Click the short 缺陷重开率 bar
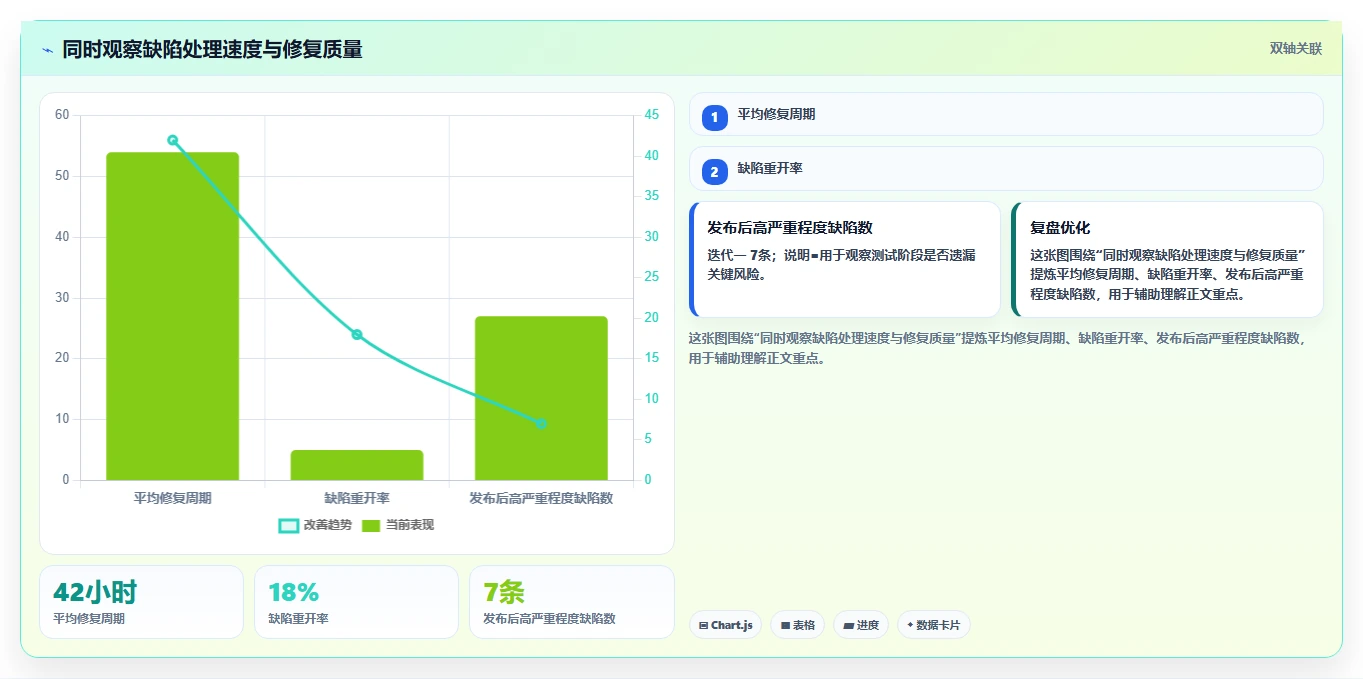The width and height of the screenshot is (1363, 679). (357, 465)
